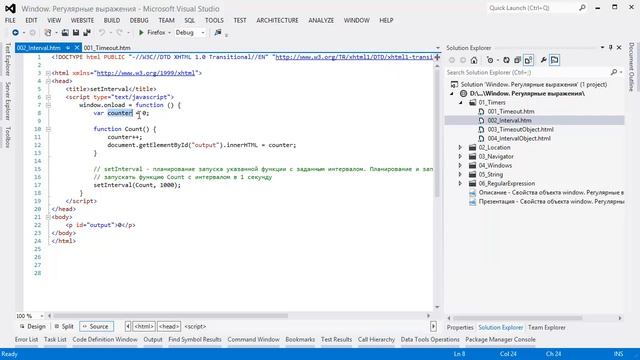
Task: Close the 002_Interval.htm tab
Action: [77, 48]
